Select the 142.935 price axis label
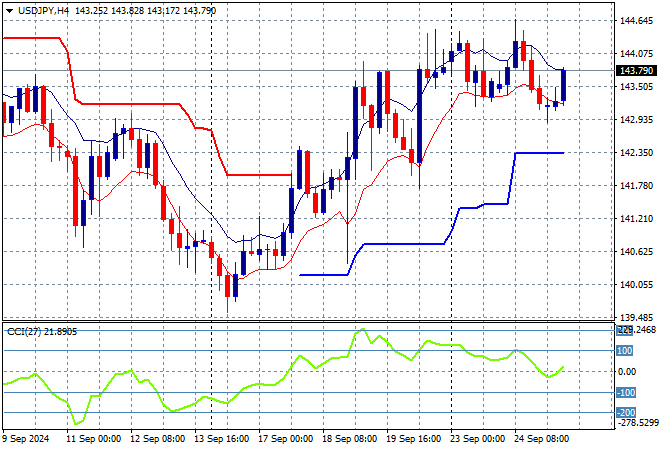 [x=636, y=120]
